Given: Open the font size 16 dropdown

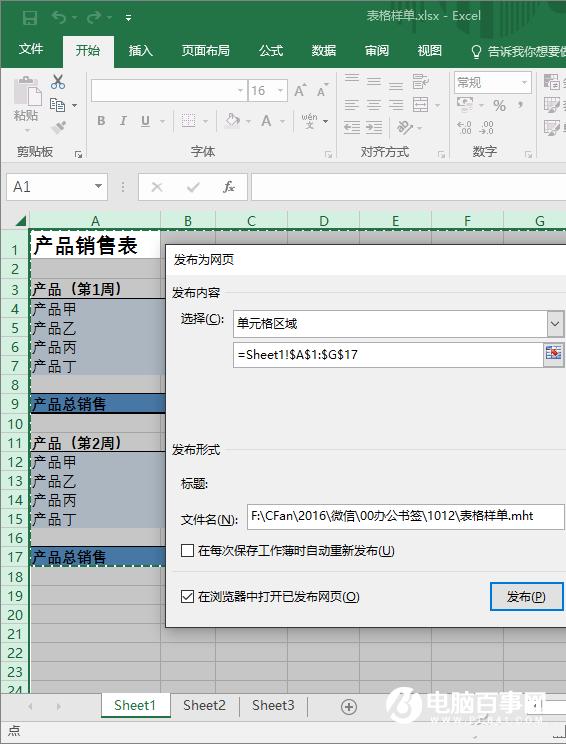Looking at the screenshot, I should (280, 90).
